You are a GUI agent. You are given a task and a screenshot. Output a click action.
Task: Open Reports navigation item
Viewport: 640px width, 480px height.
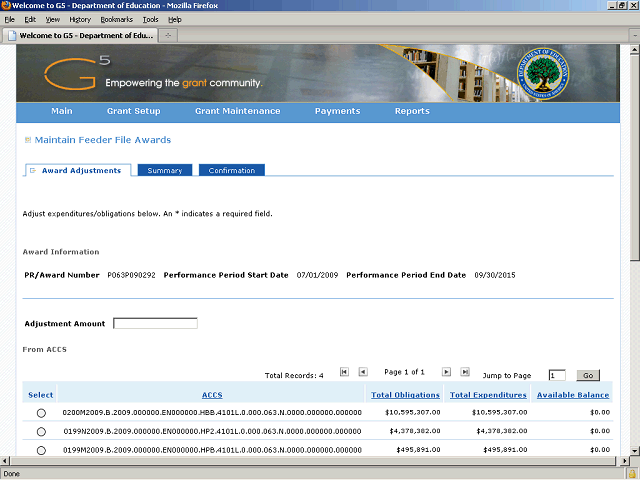pyautogui.click(x=412, y=111)
